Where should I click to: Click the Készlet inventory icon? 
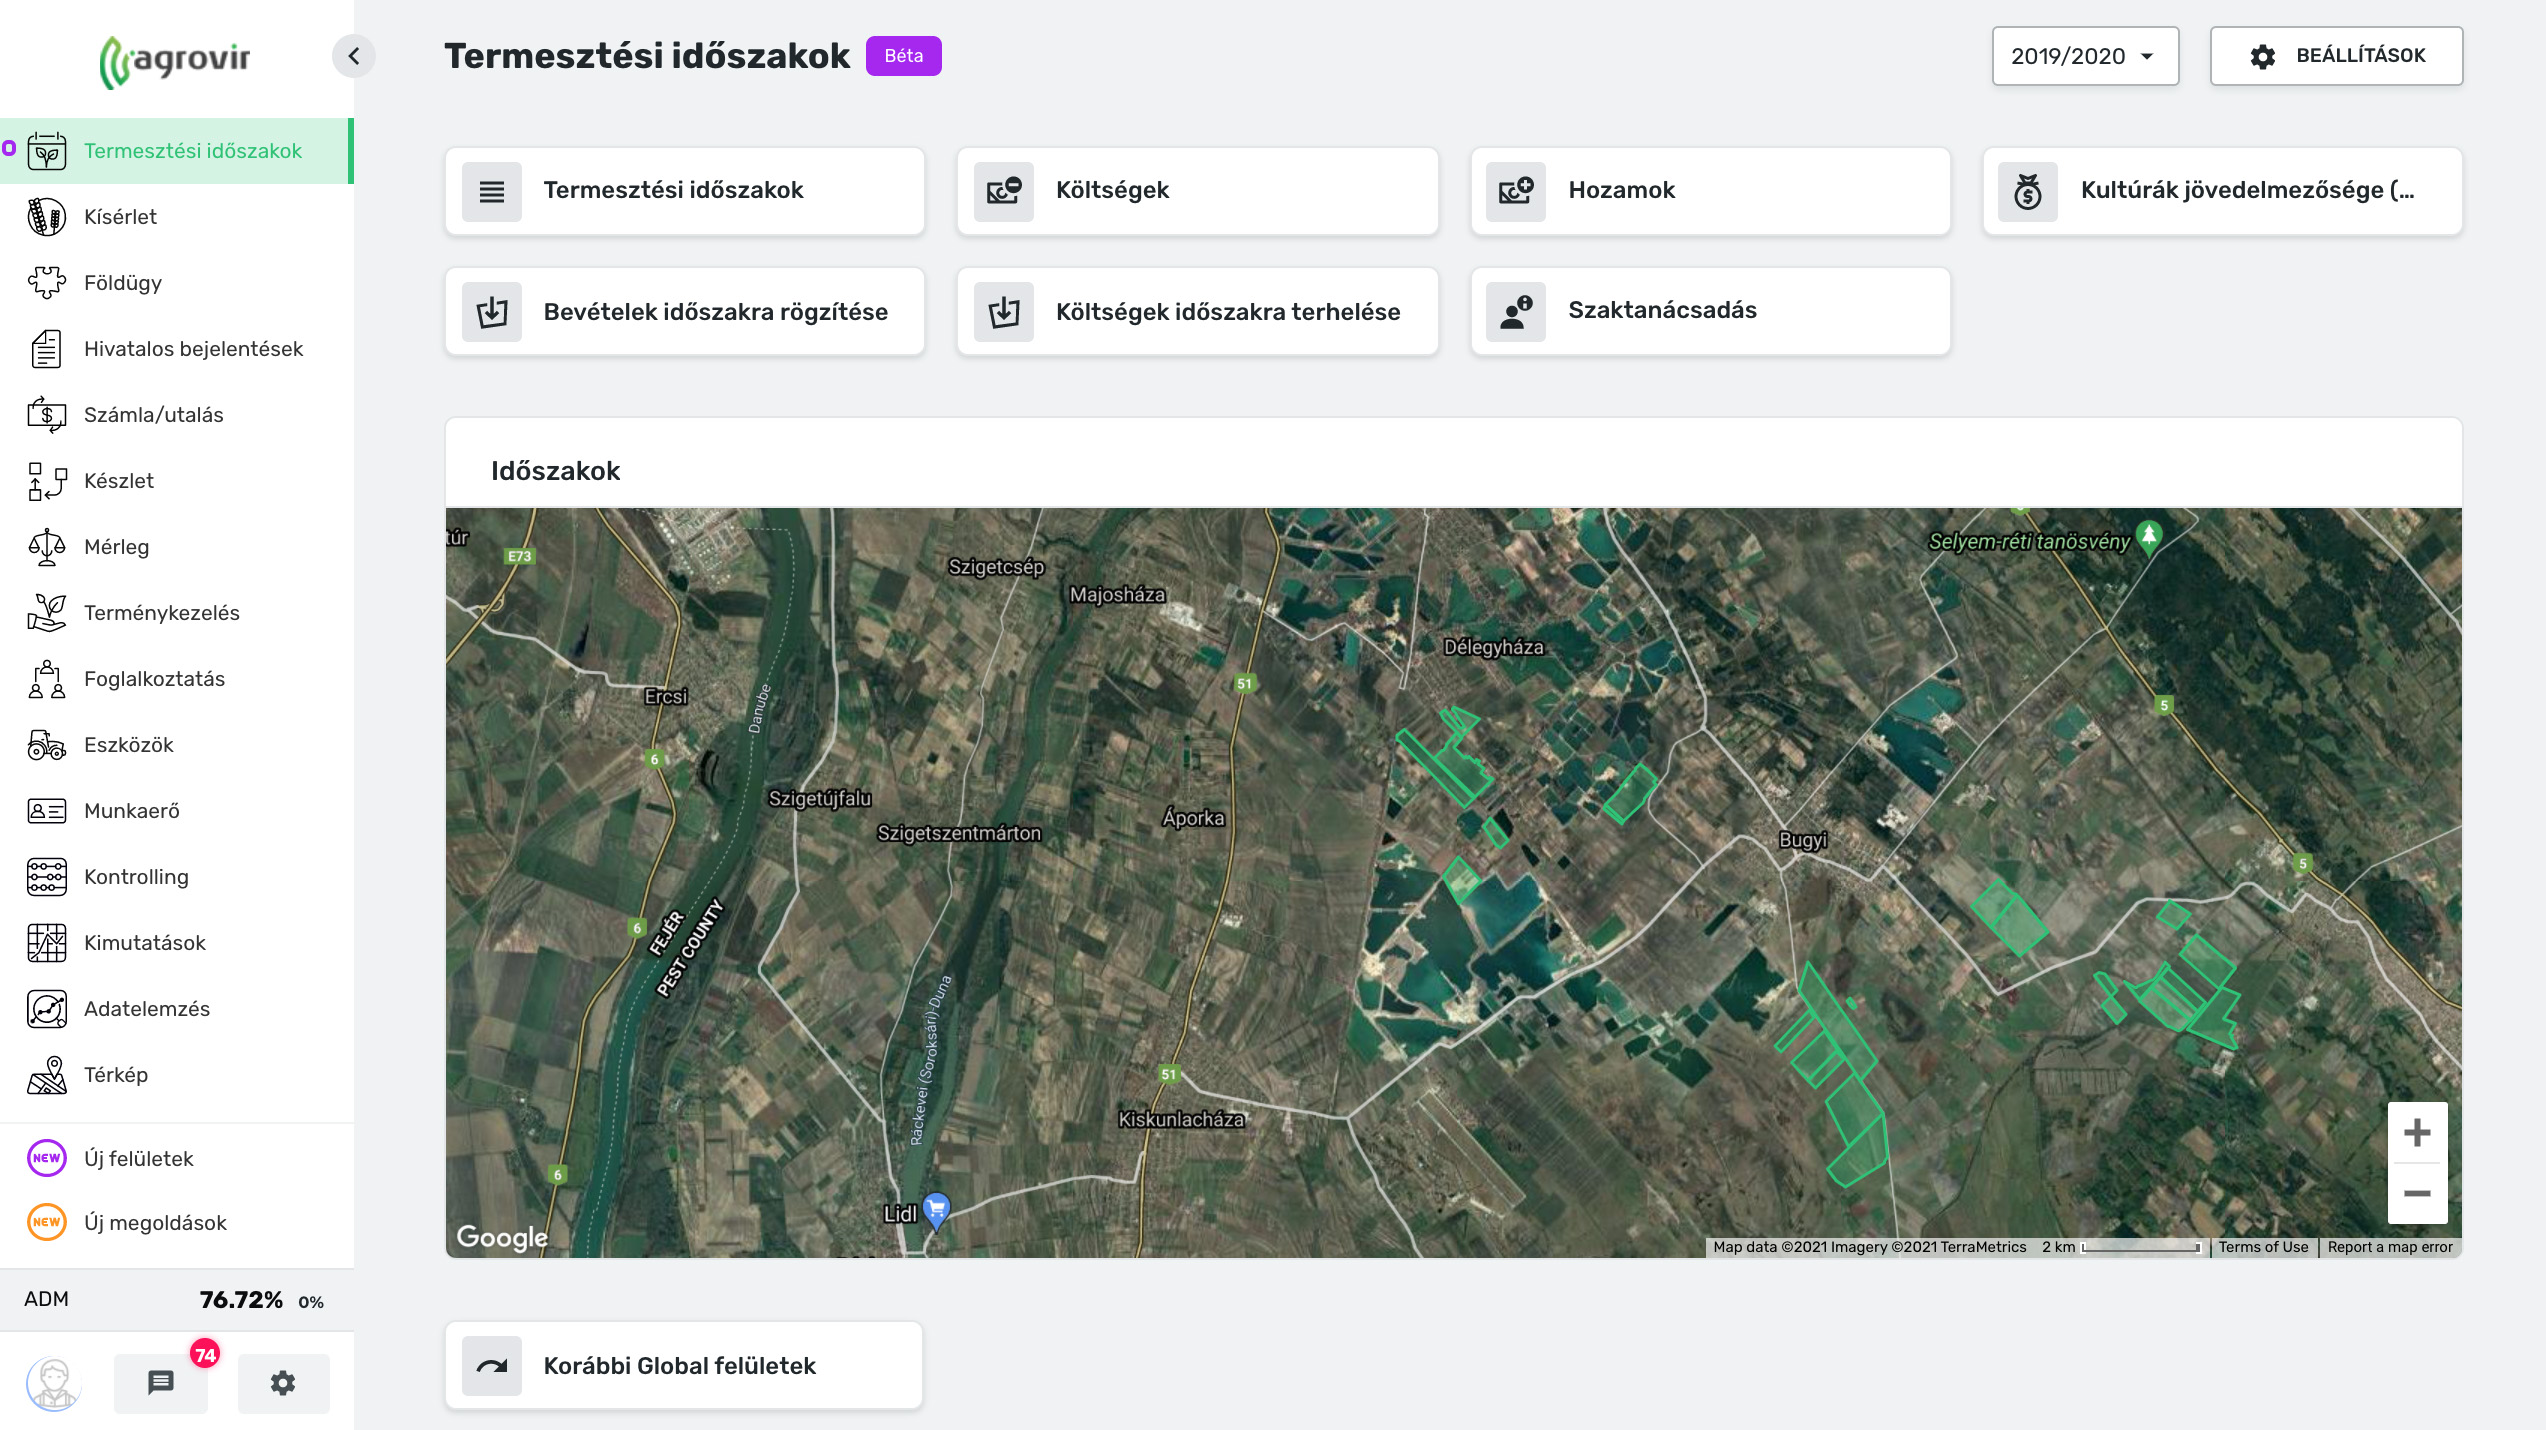pos(47,481)
